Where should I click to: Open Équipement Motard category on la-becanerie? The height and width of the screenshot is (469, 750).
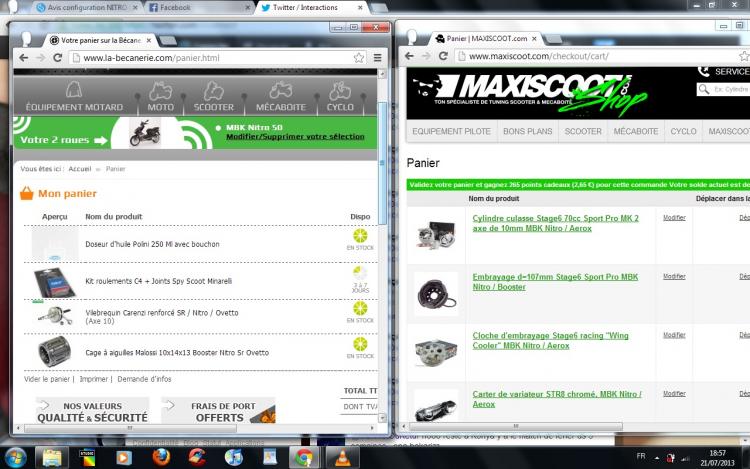click(74, 96)
